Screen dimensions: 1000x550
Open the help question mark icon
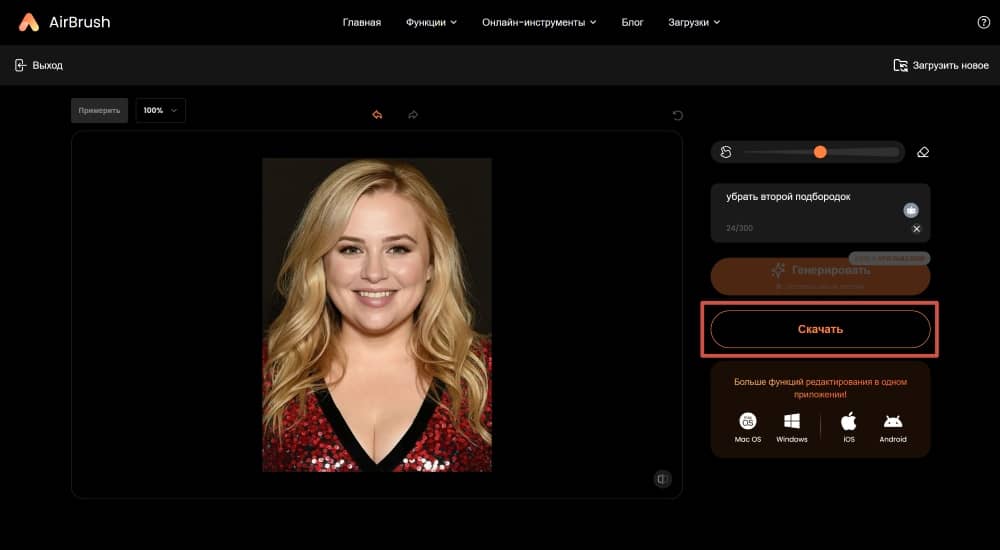pos(983,22)
